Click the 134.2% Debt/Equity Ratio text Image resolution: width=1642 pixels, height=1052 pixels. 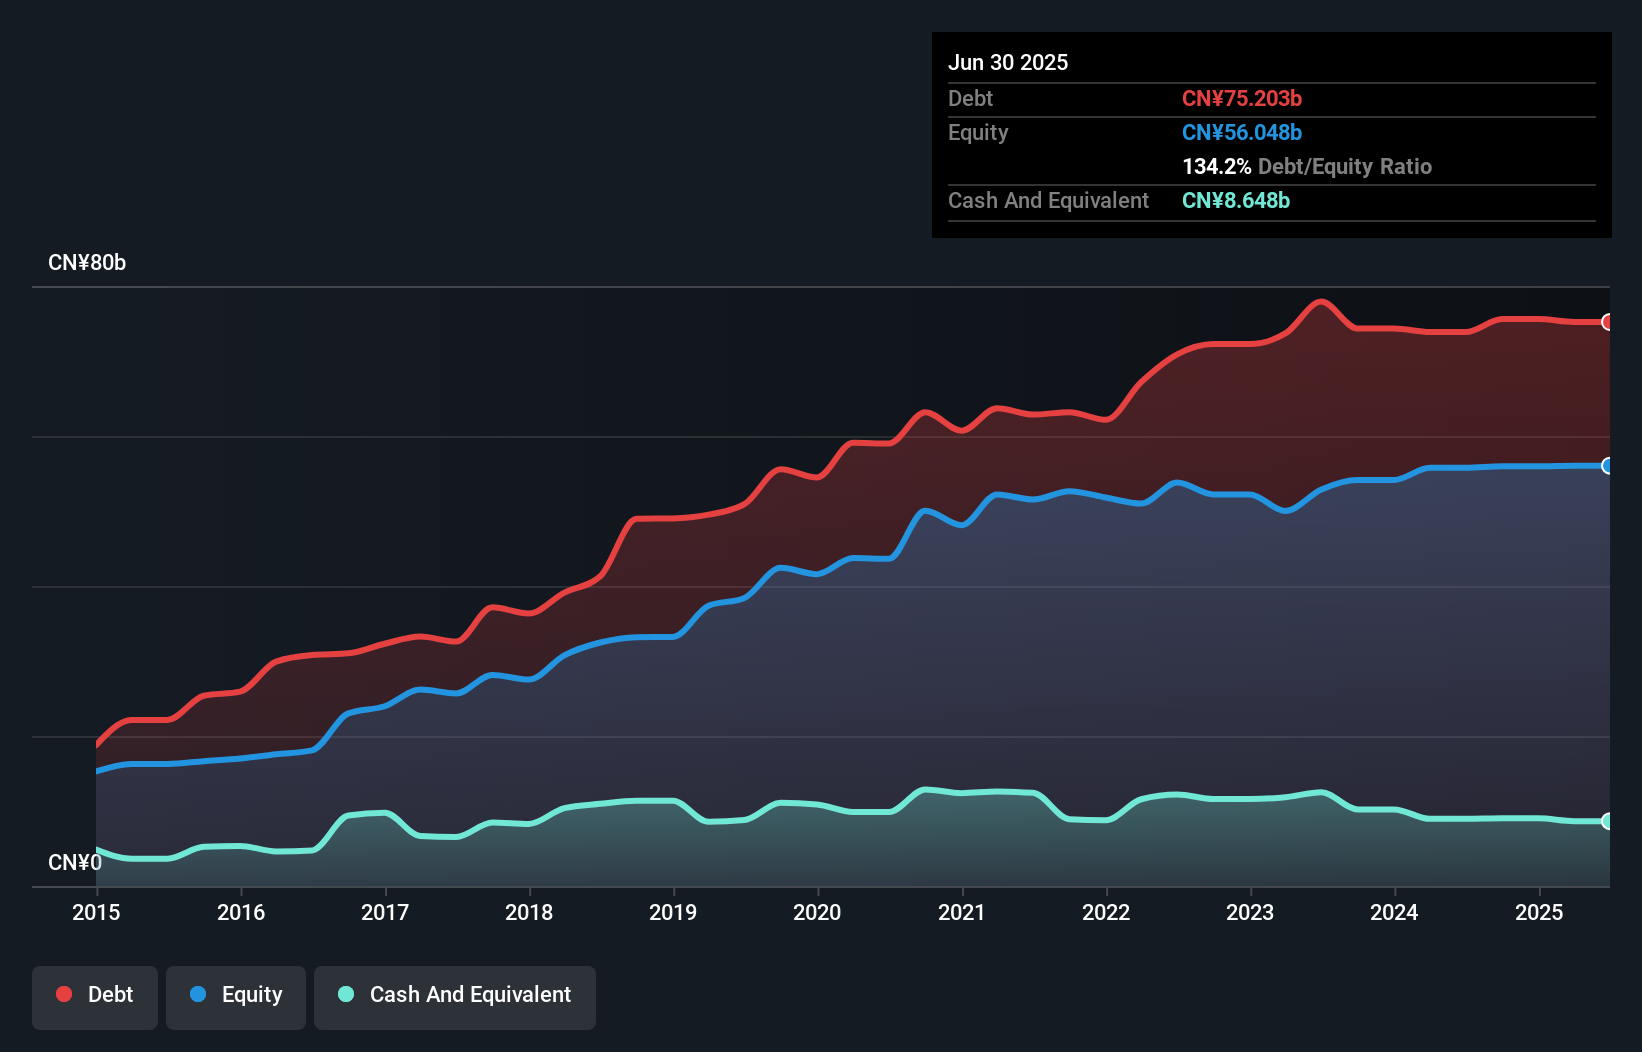pyautogui.click(x=1307, y=166)
